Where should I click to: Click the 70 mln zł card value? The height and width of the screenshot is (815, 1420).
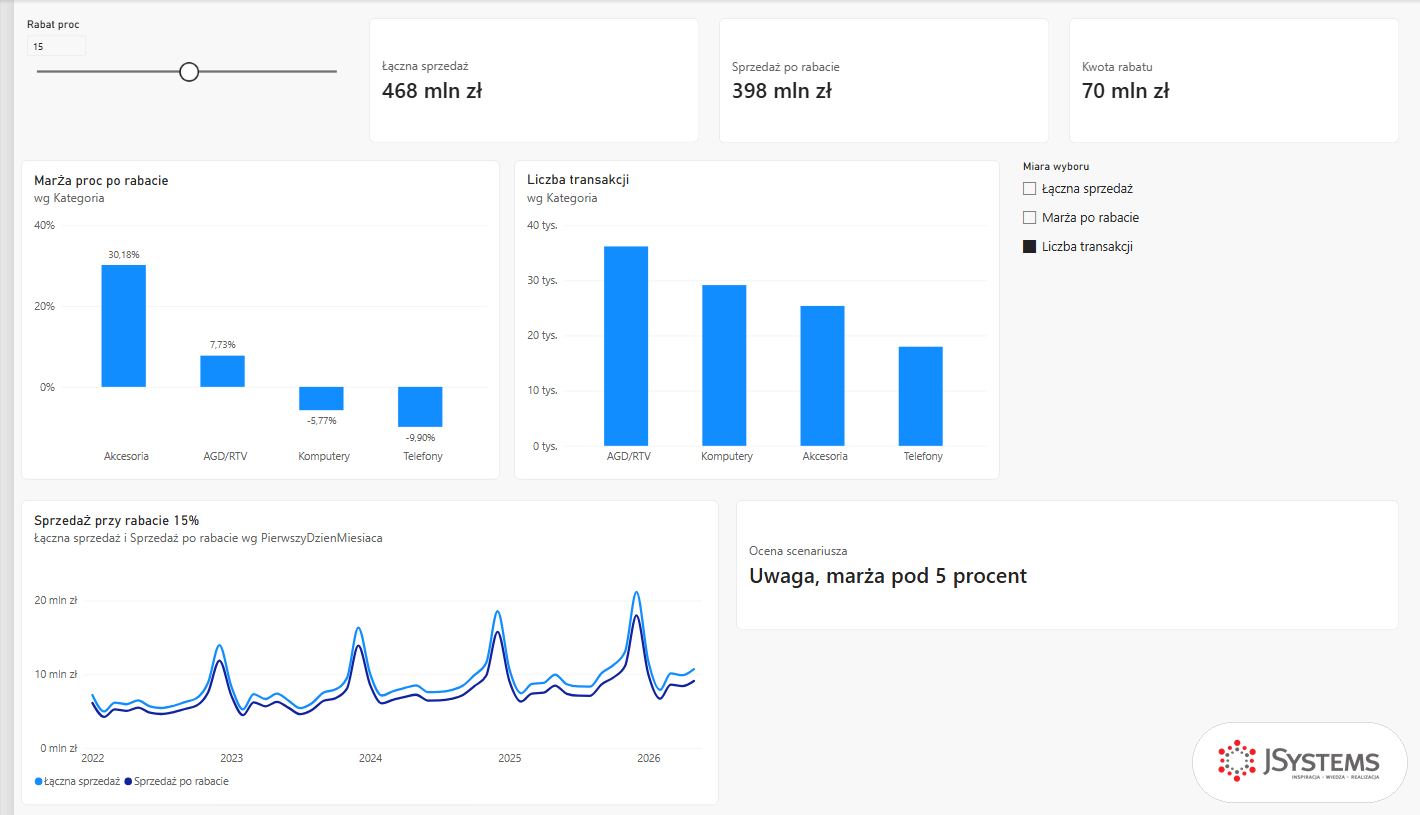click(1126, 91)
